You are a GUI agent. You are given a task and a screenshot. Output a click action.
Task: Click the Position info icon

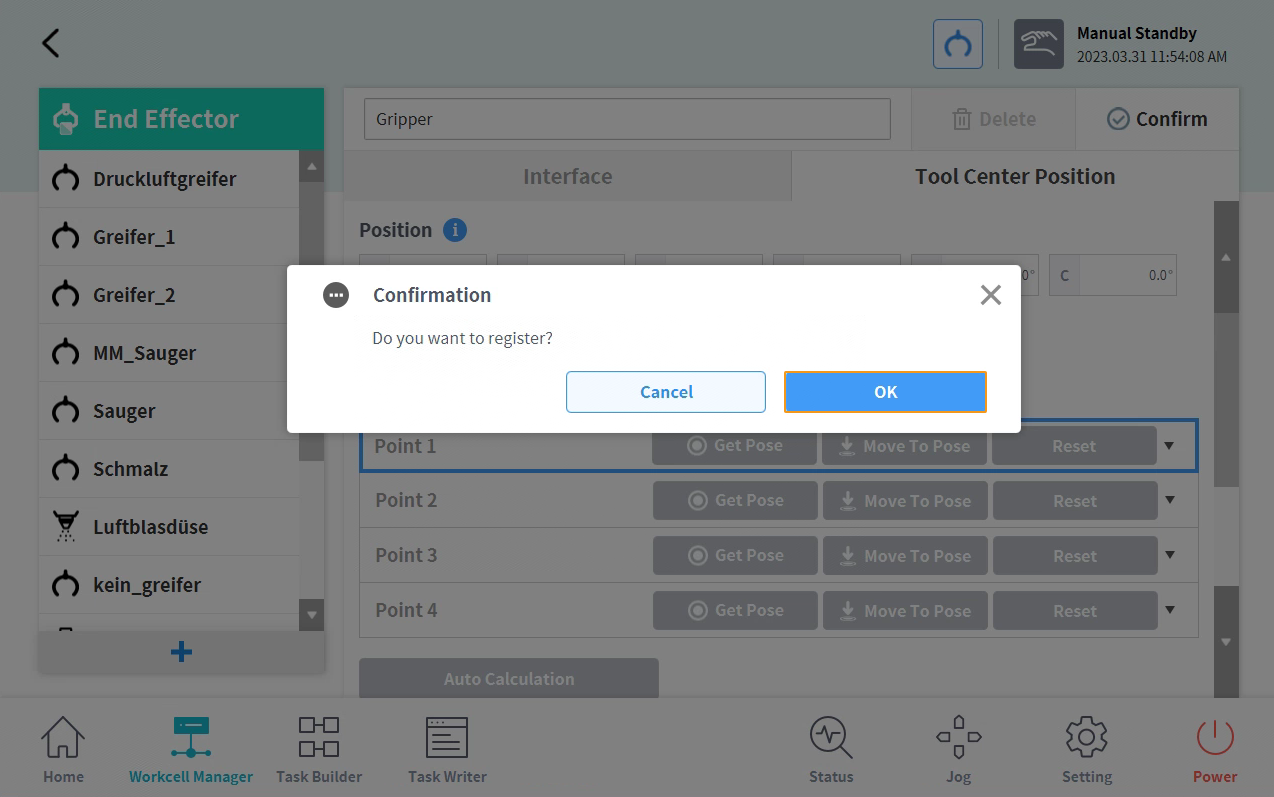click(x=455, y=230)
